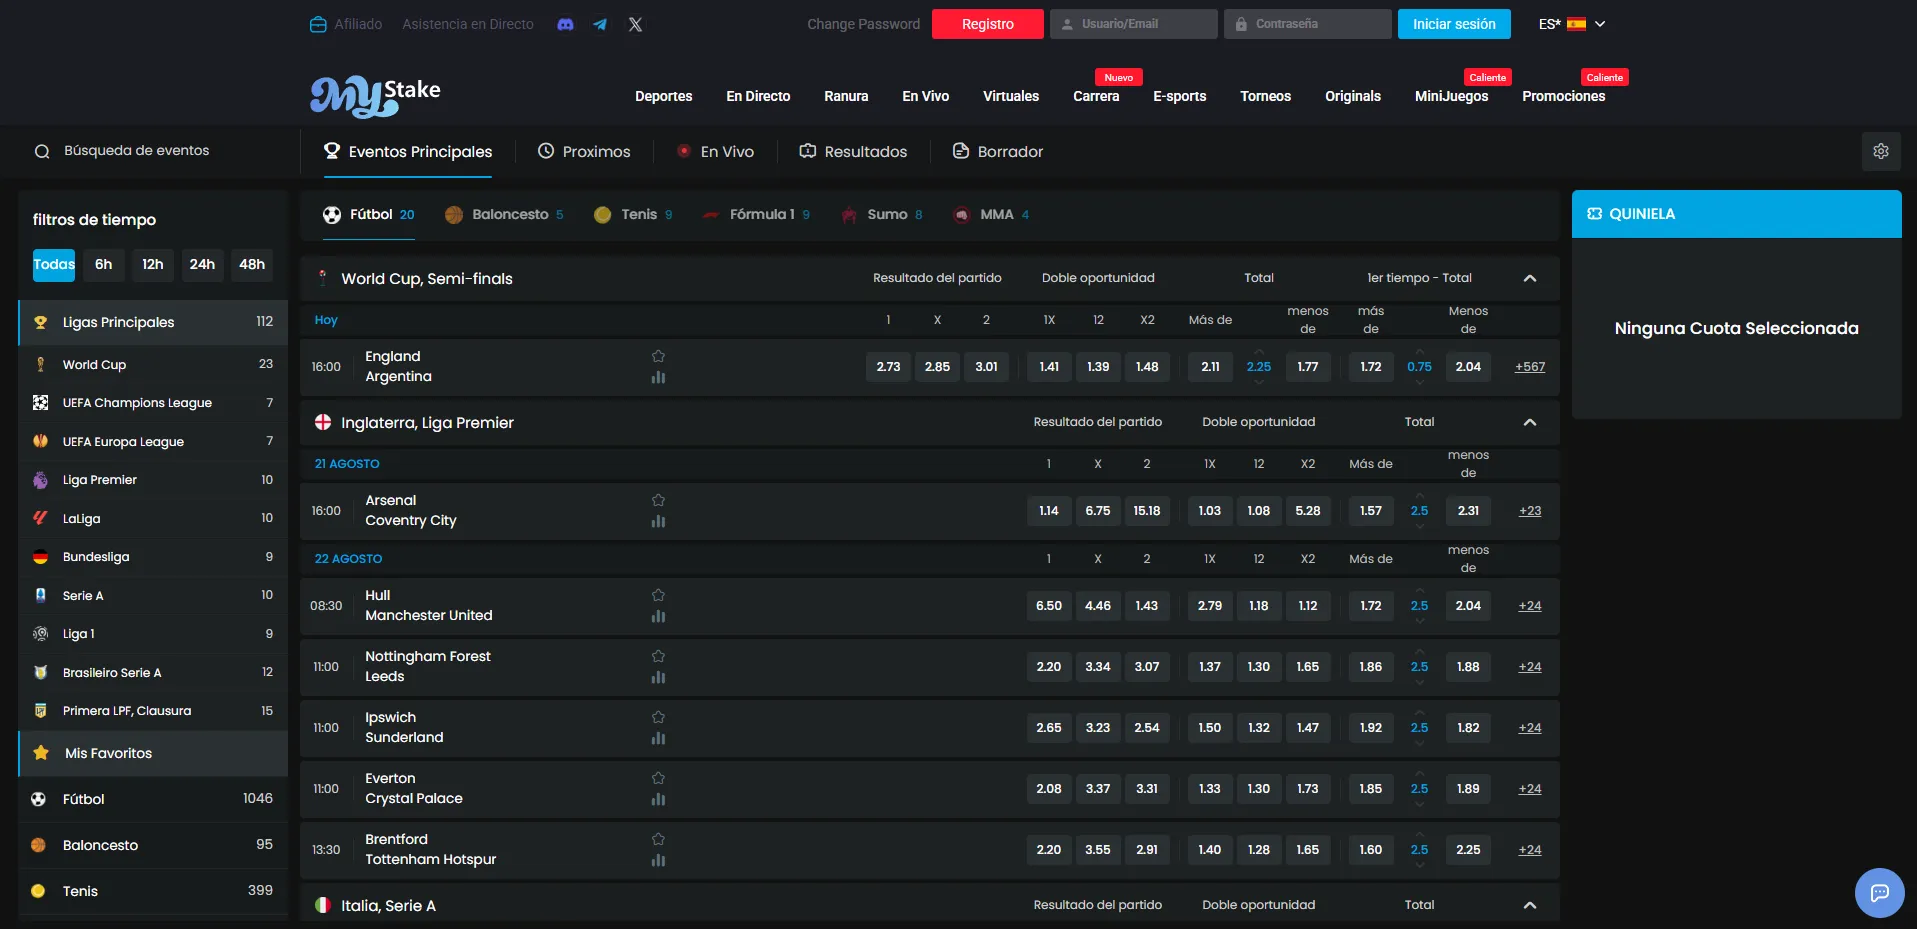Click the MyStake logo

[x=375, y=96]
